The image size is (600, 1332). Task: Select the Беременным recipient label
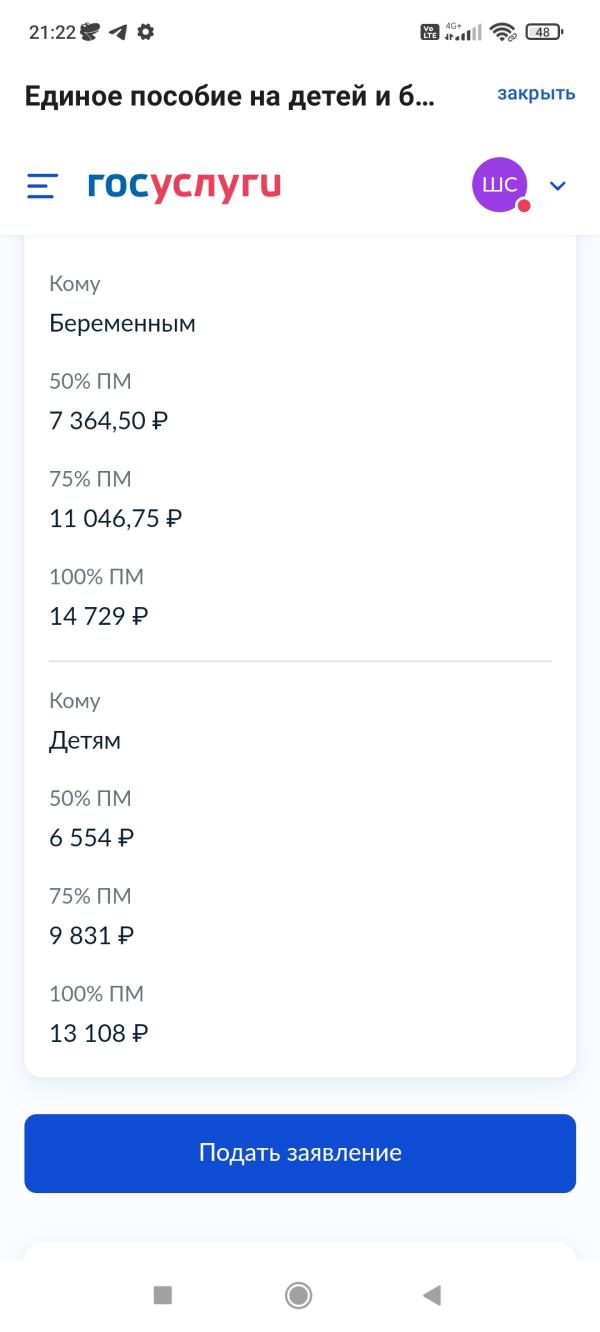[x=122, y=323]
